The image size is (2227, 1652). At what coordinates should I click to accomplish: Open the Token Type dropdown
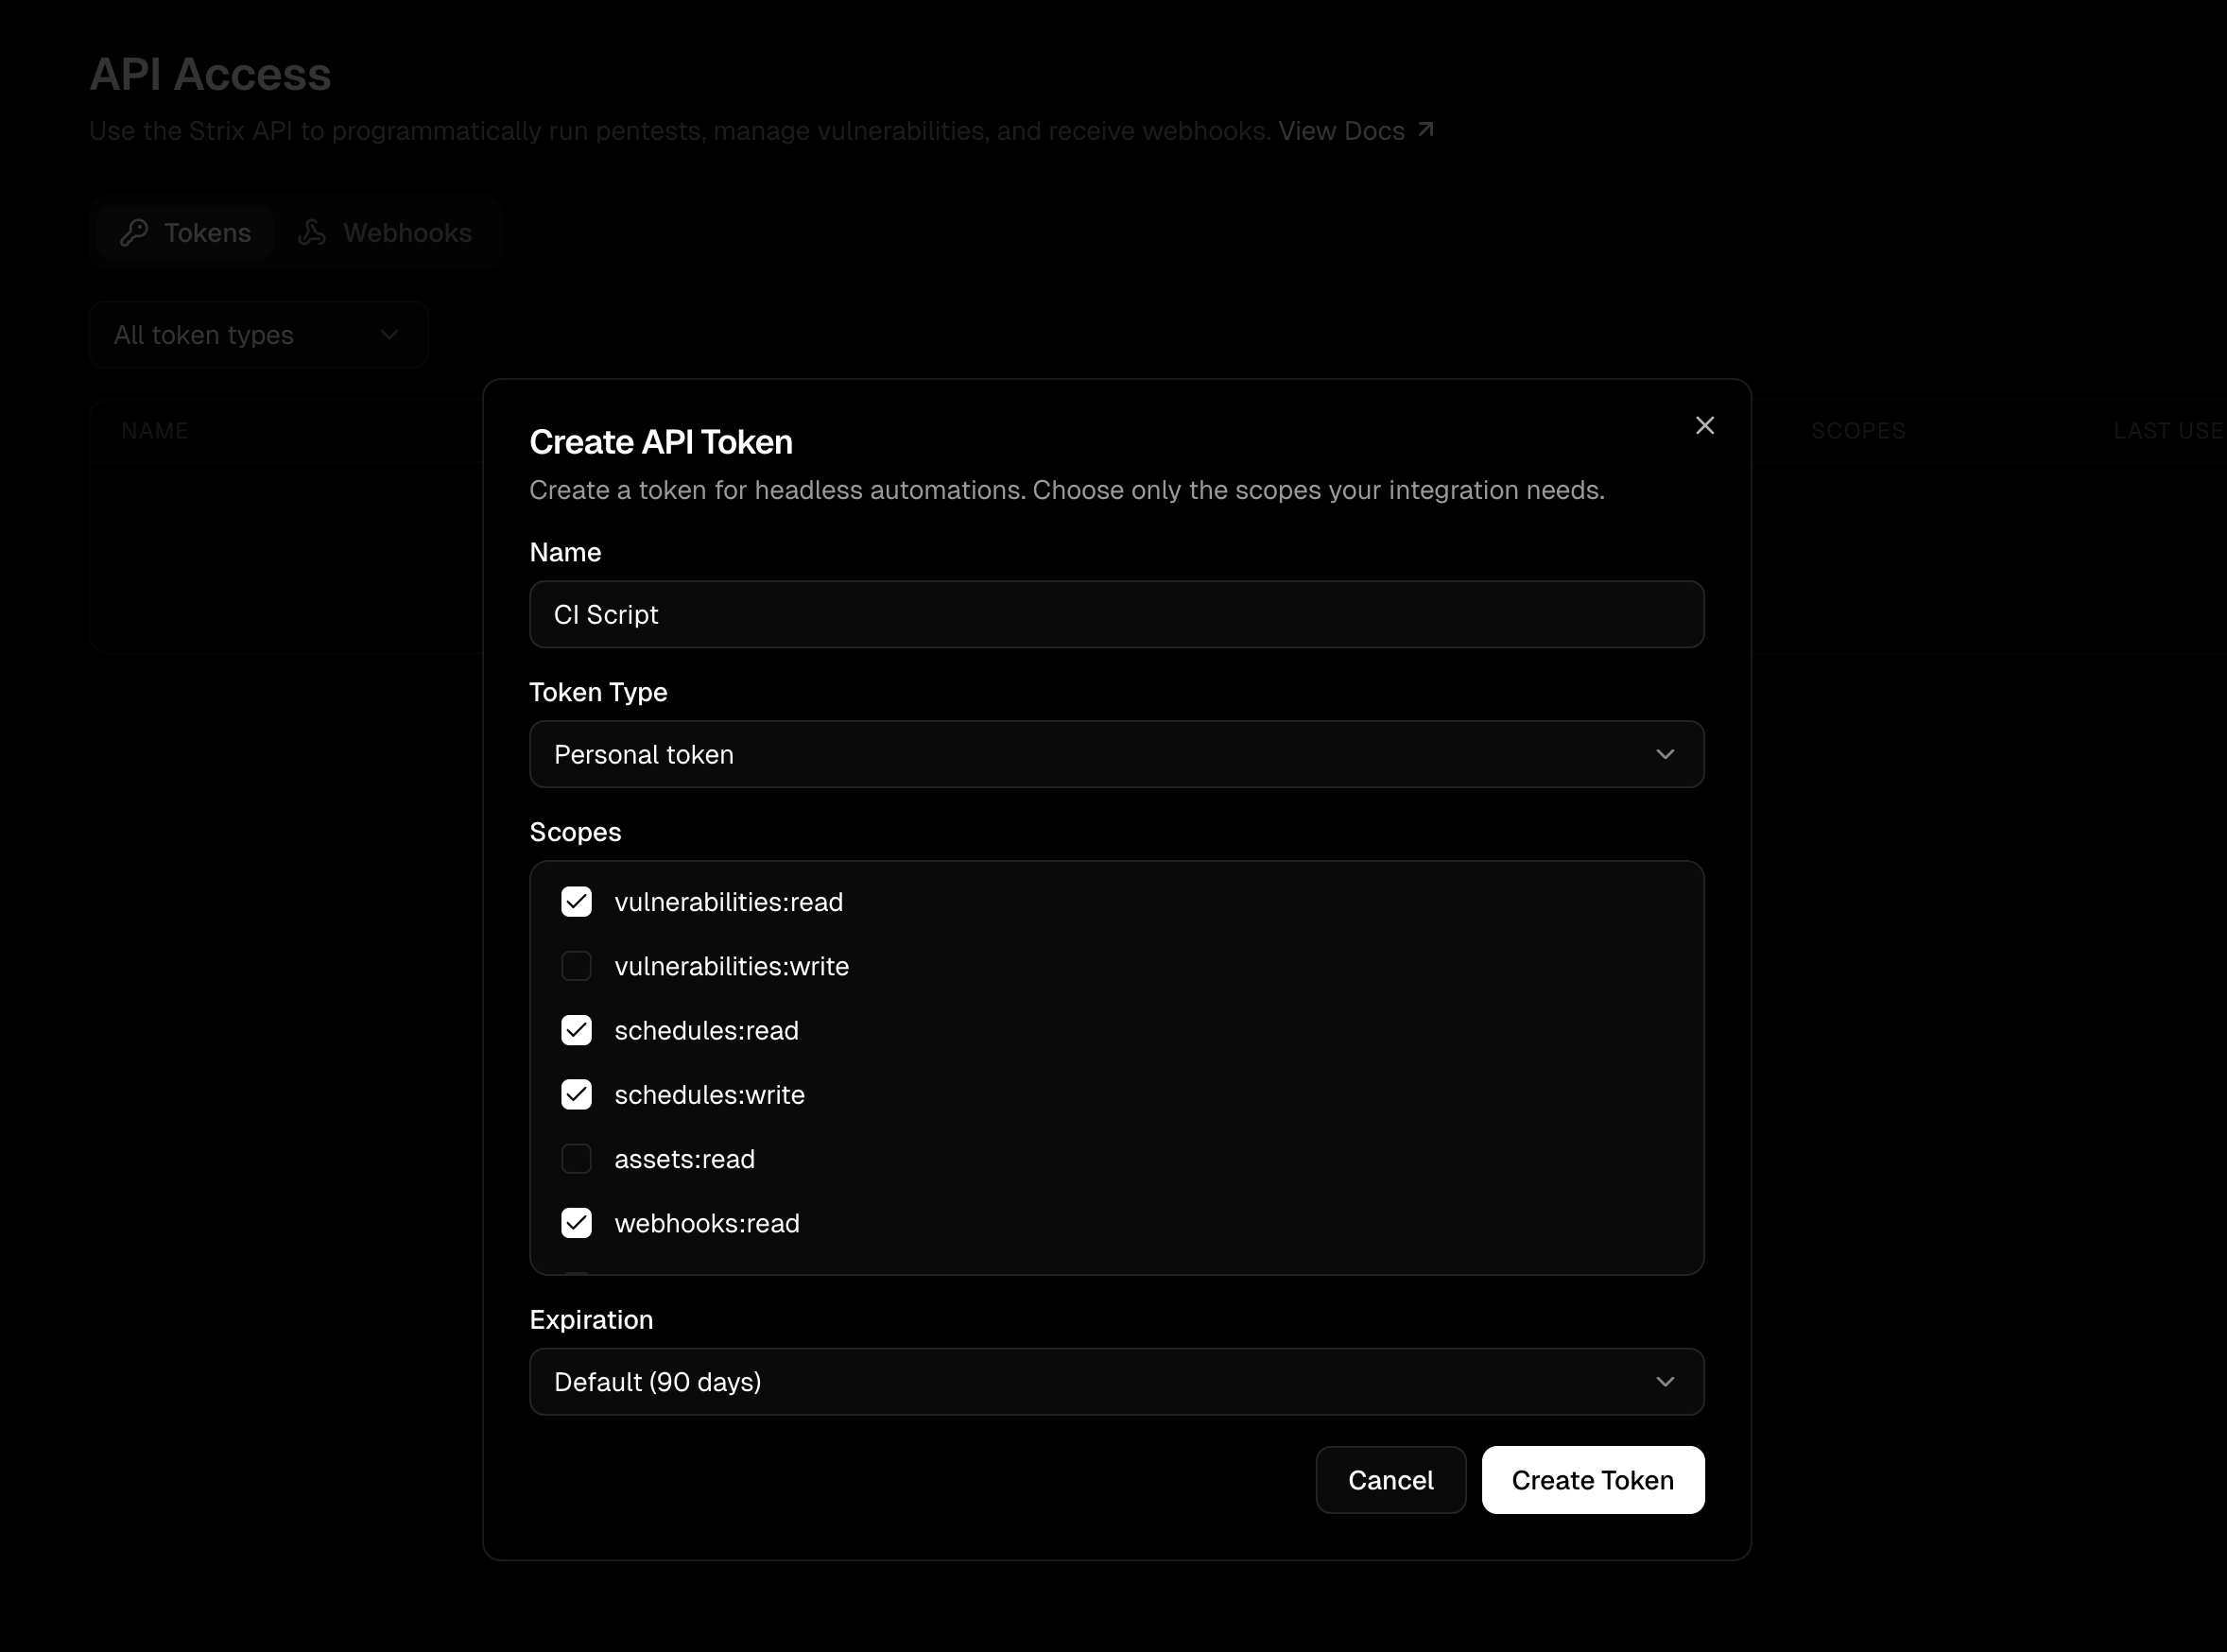(1117, 754)
